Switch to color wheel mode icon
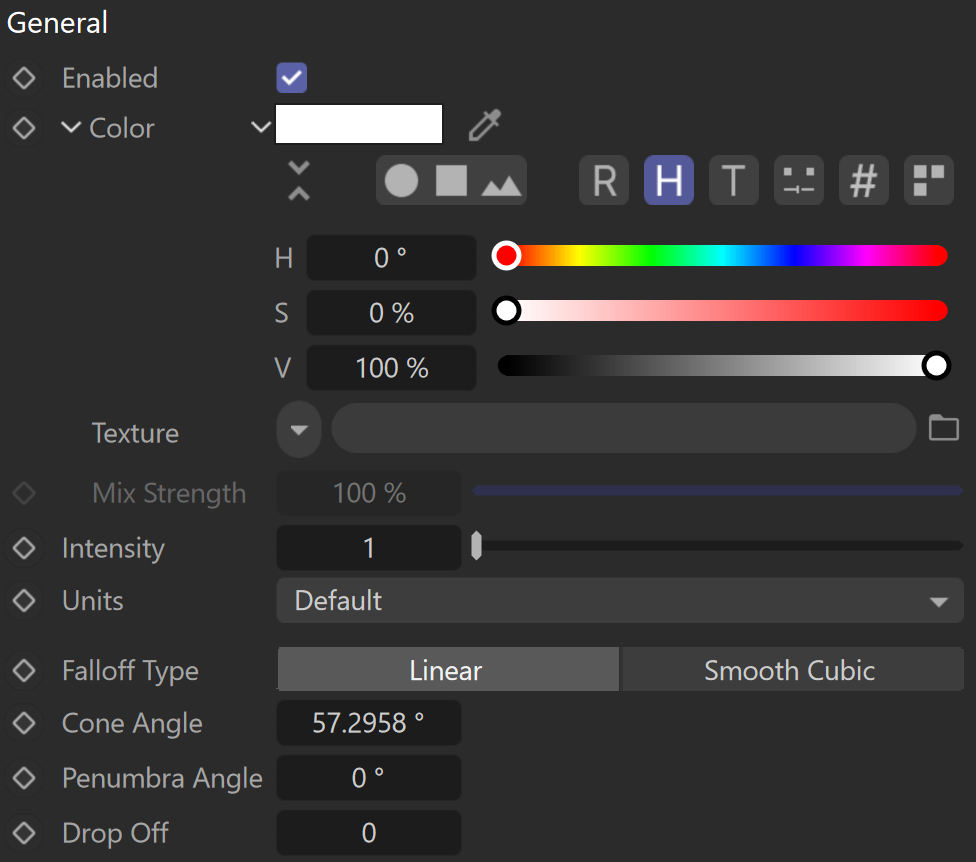Screen dimensions: 976x862 [x=401, y=180]
